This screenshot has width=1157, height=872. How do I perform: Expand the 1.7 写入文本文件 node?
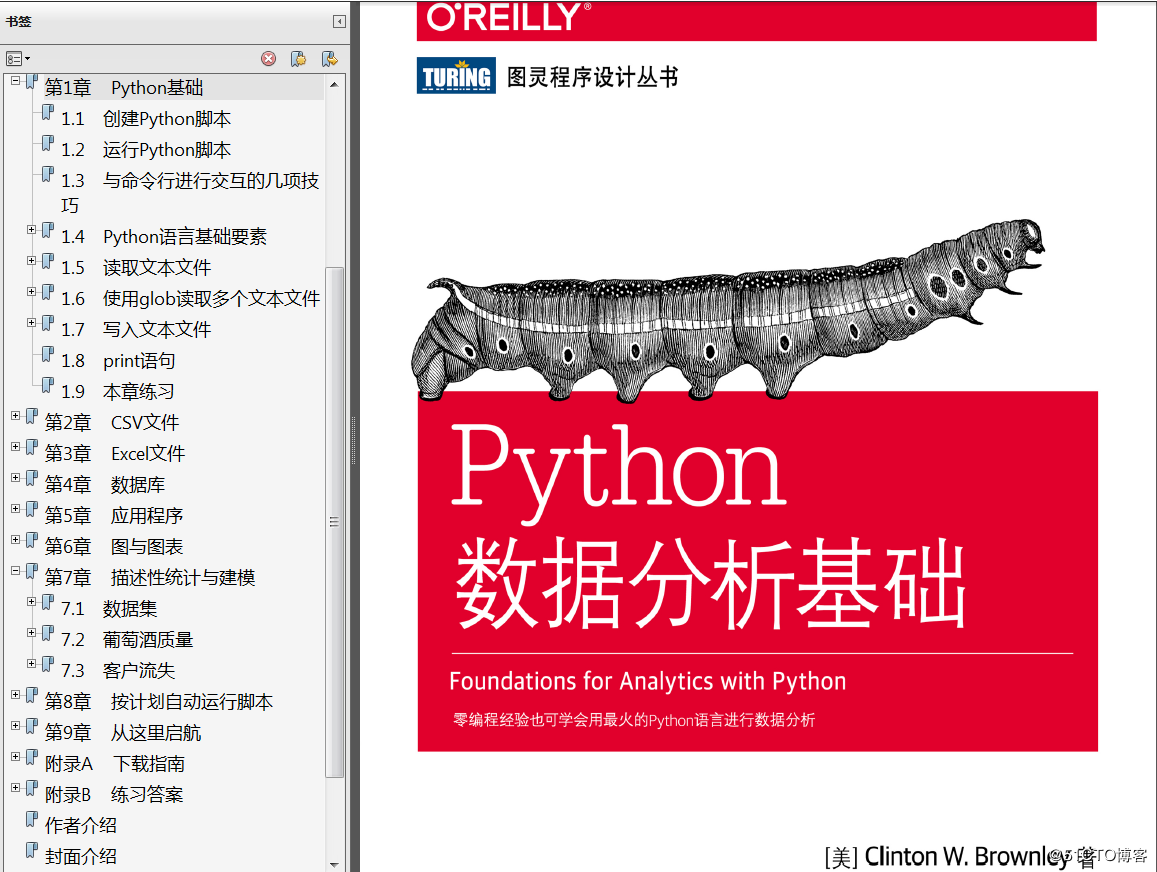(x=32, y=323)
